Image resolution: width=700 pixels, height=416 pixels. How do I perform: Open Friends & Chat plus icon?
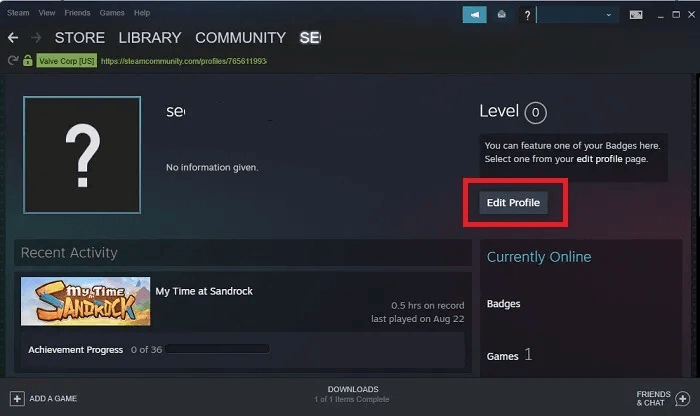click(x=683, y=398)
